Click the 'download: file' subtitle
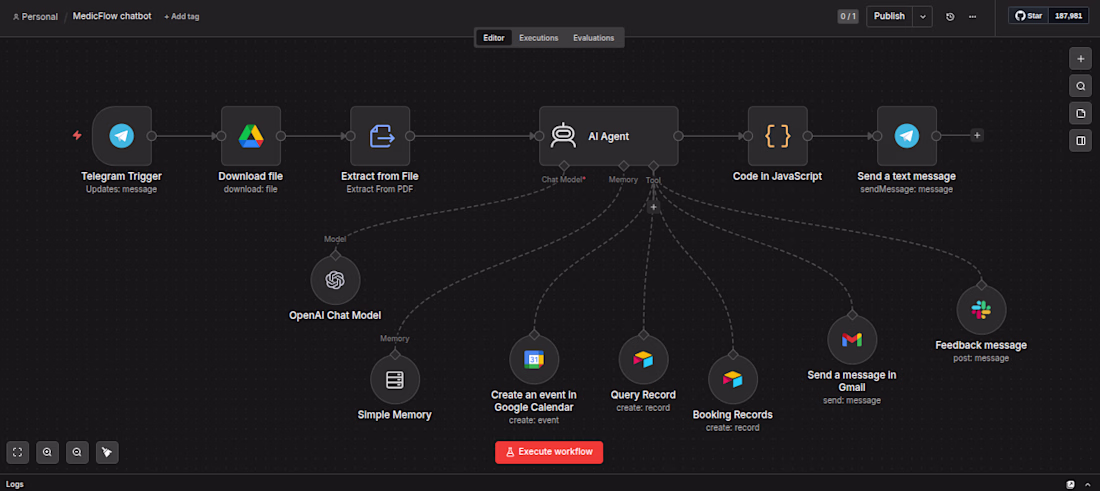Viewport: 1100px width, 491px height. [x=250, y=189]
